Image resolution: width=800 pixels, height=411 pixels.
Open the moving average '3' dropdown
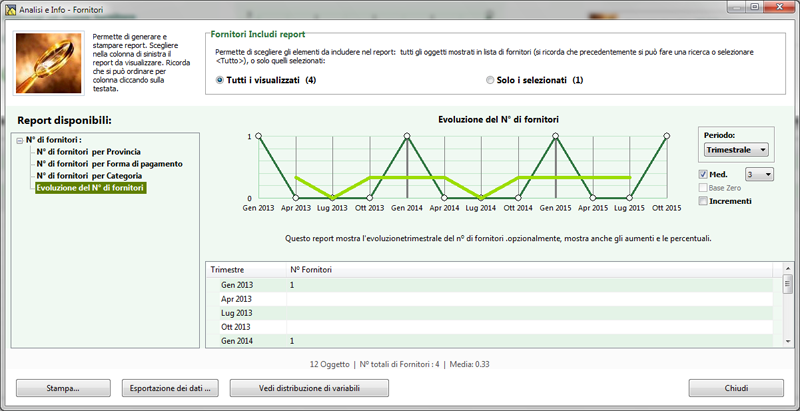(759, 174)
